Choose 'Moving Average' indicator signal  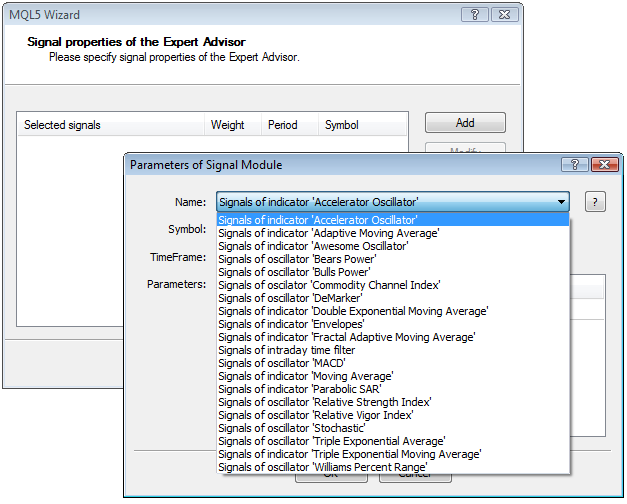tap(393, 376)
